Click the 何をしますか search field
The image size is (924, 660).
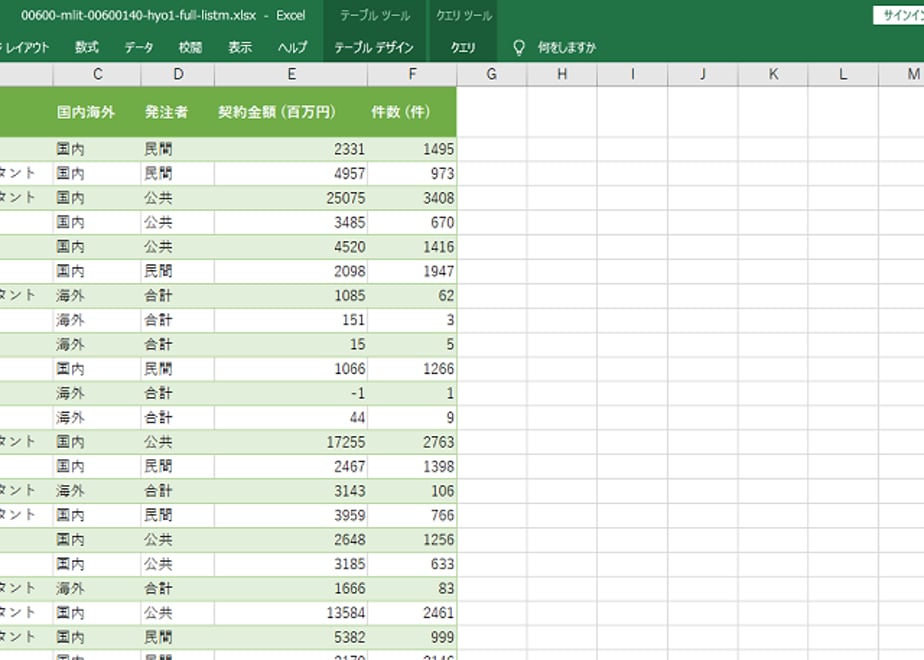tap(566, 47)
